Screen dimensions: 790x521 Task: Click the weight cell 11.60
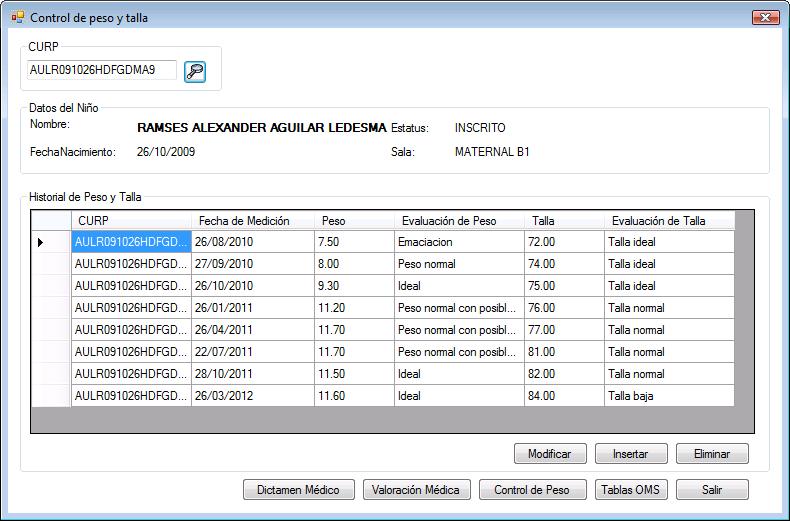click(355, 396)
